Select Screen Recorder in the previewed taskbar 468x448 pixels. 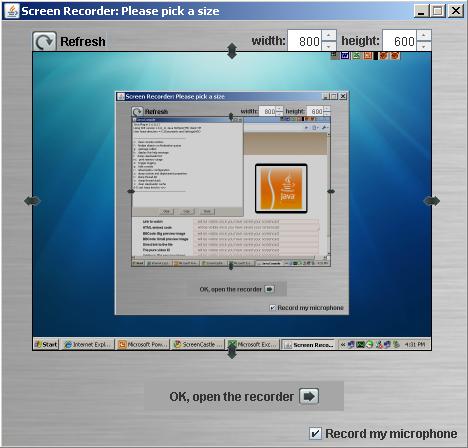coord(308,344)
